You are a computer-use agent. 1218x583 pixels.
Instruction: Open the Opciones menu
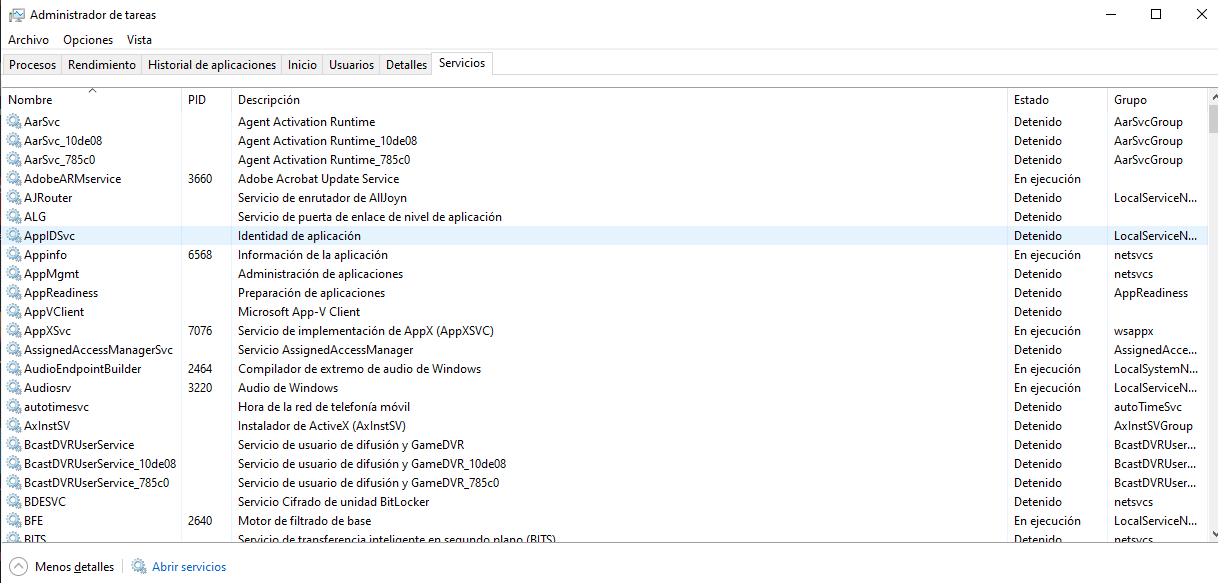coord(88,40)
